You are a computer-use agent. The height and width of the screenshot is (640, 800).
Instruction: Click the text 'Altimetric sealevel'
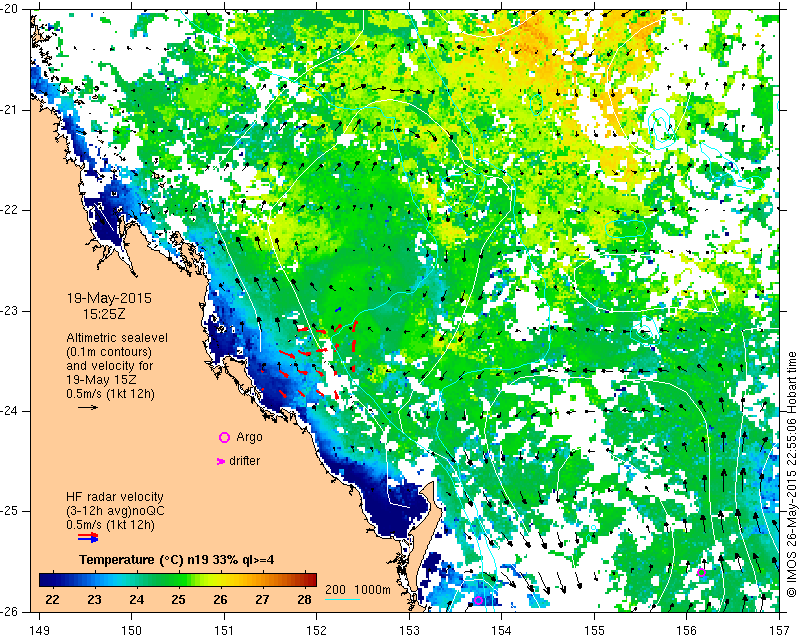[117, 338]
